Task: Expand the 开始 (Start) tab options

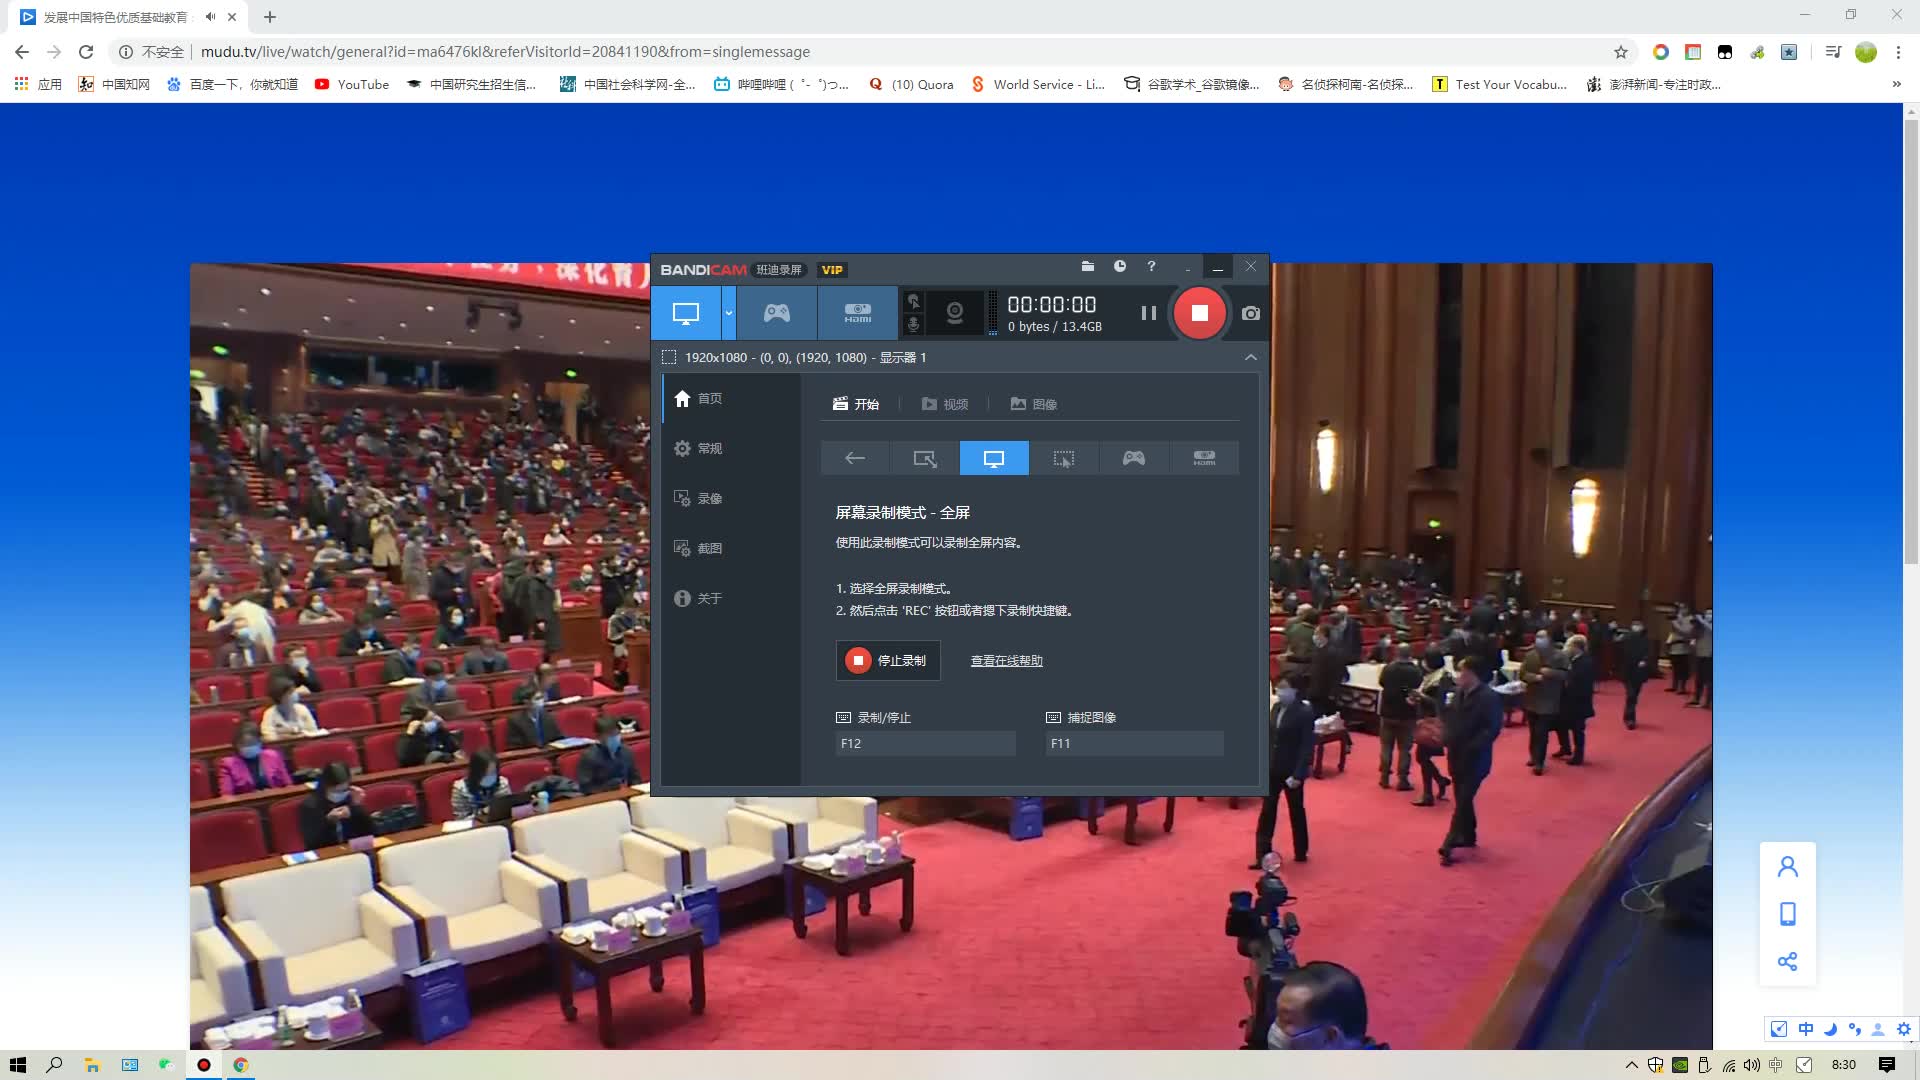Action: click(855, 404)
